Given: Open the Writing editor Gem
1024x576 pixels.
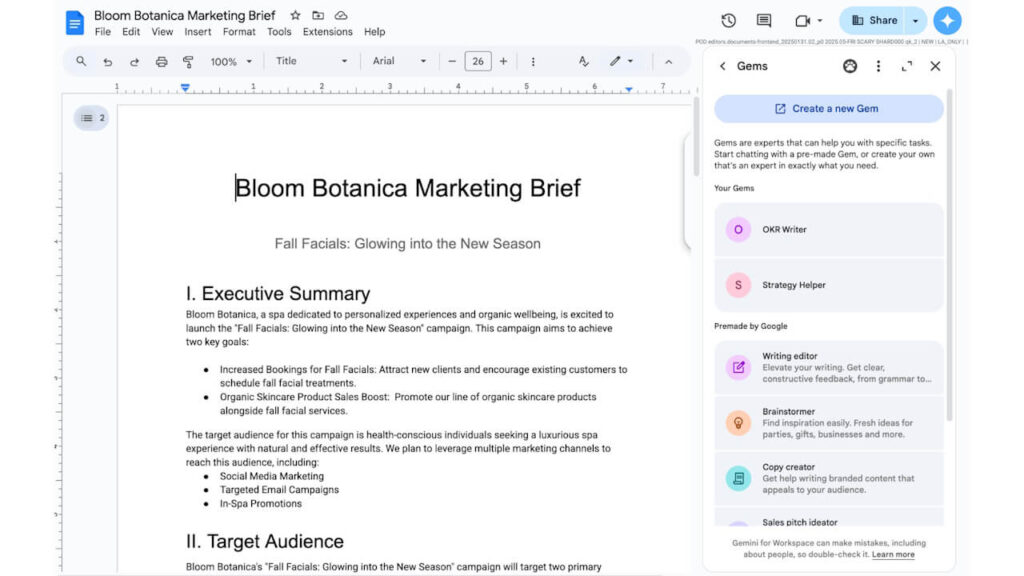Looking at the screenshot, I should click(828, 368).
